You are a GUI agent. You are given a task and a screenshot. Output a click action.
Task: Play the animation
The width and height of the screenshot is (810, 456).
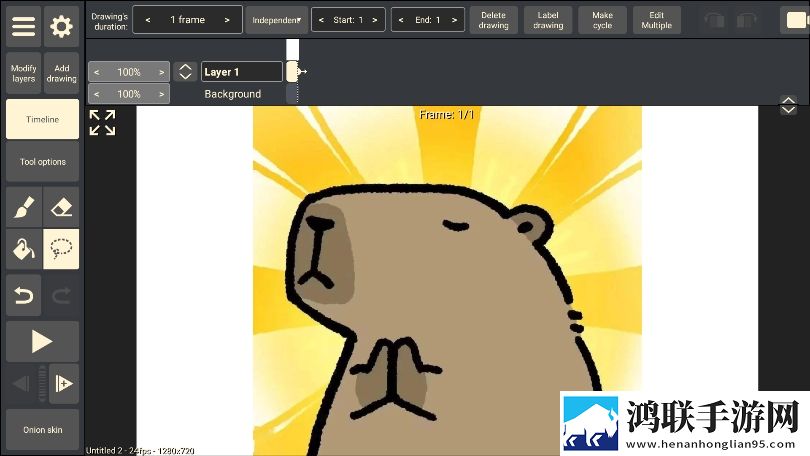click(42, 341)
